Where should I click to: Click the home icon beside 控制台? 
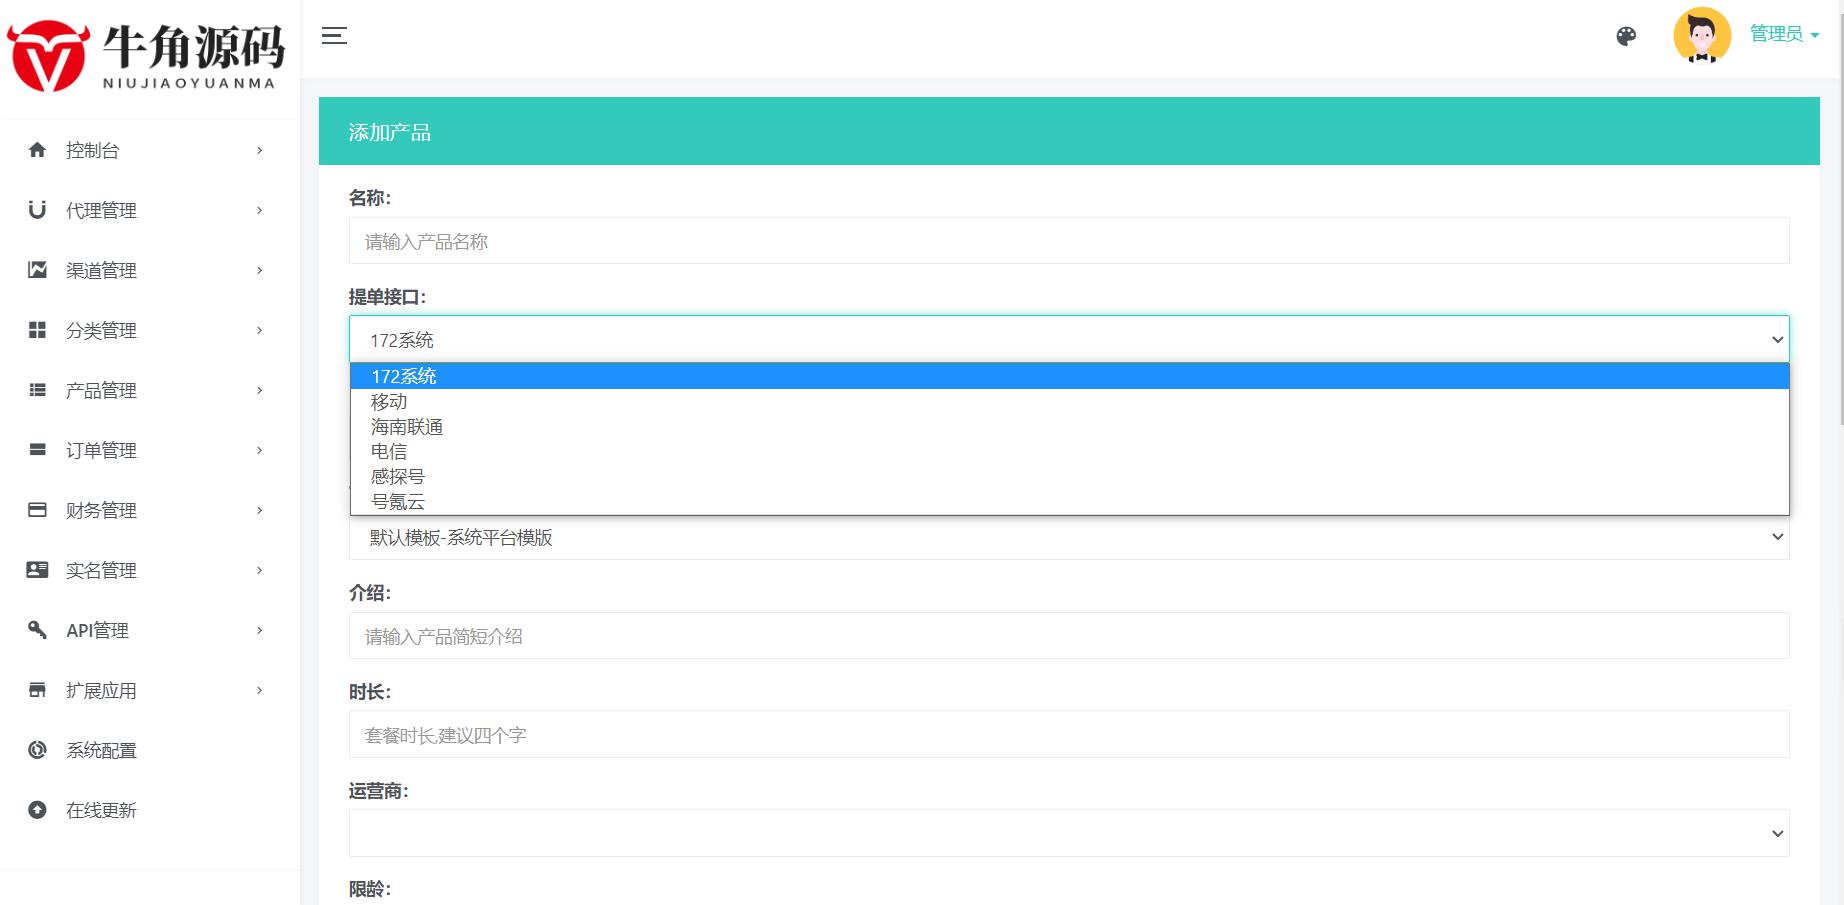click(37, 150)
